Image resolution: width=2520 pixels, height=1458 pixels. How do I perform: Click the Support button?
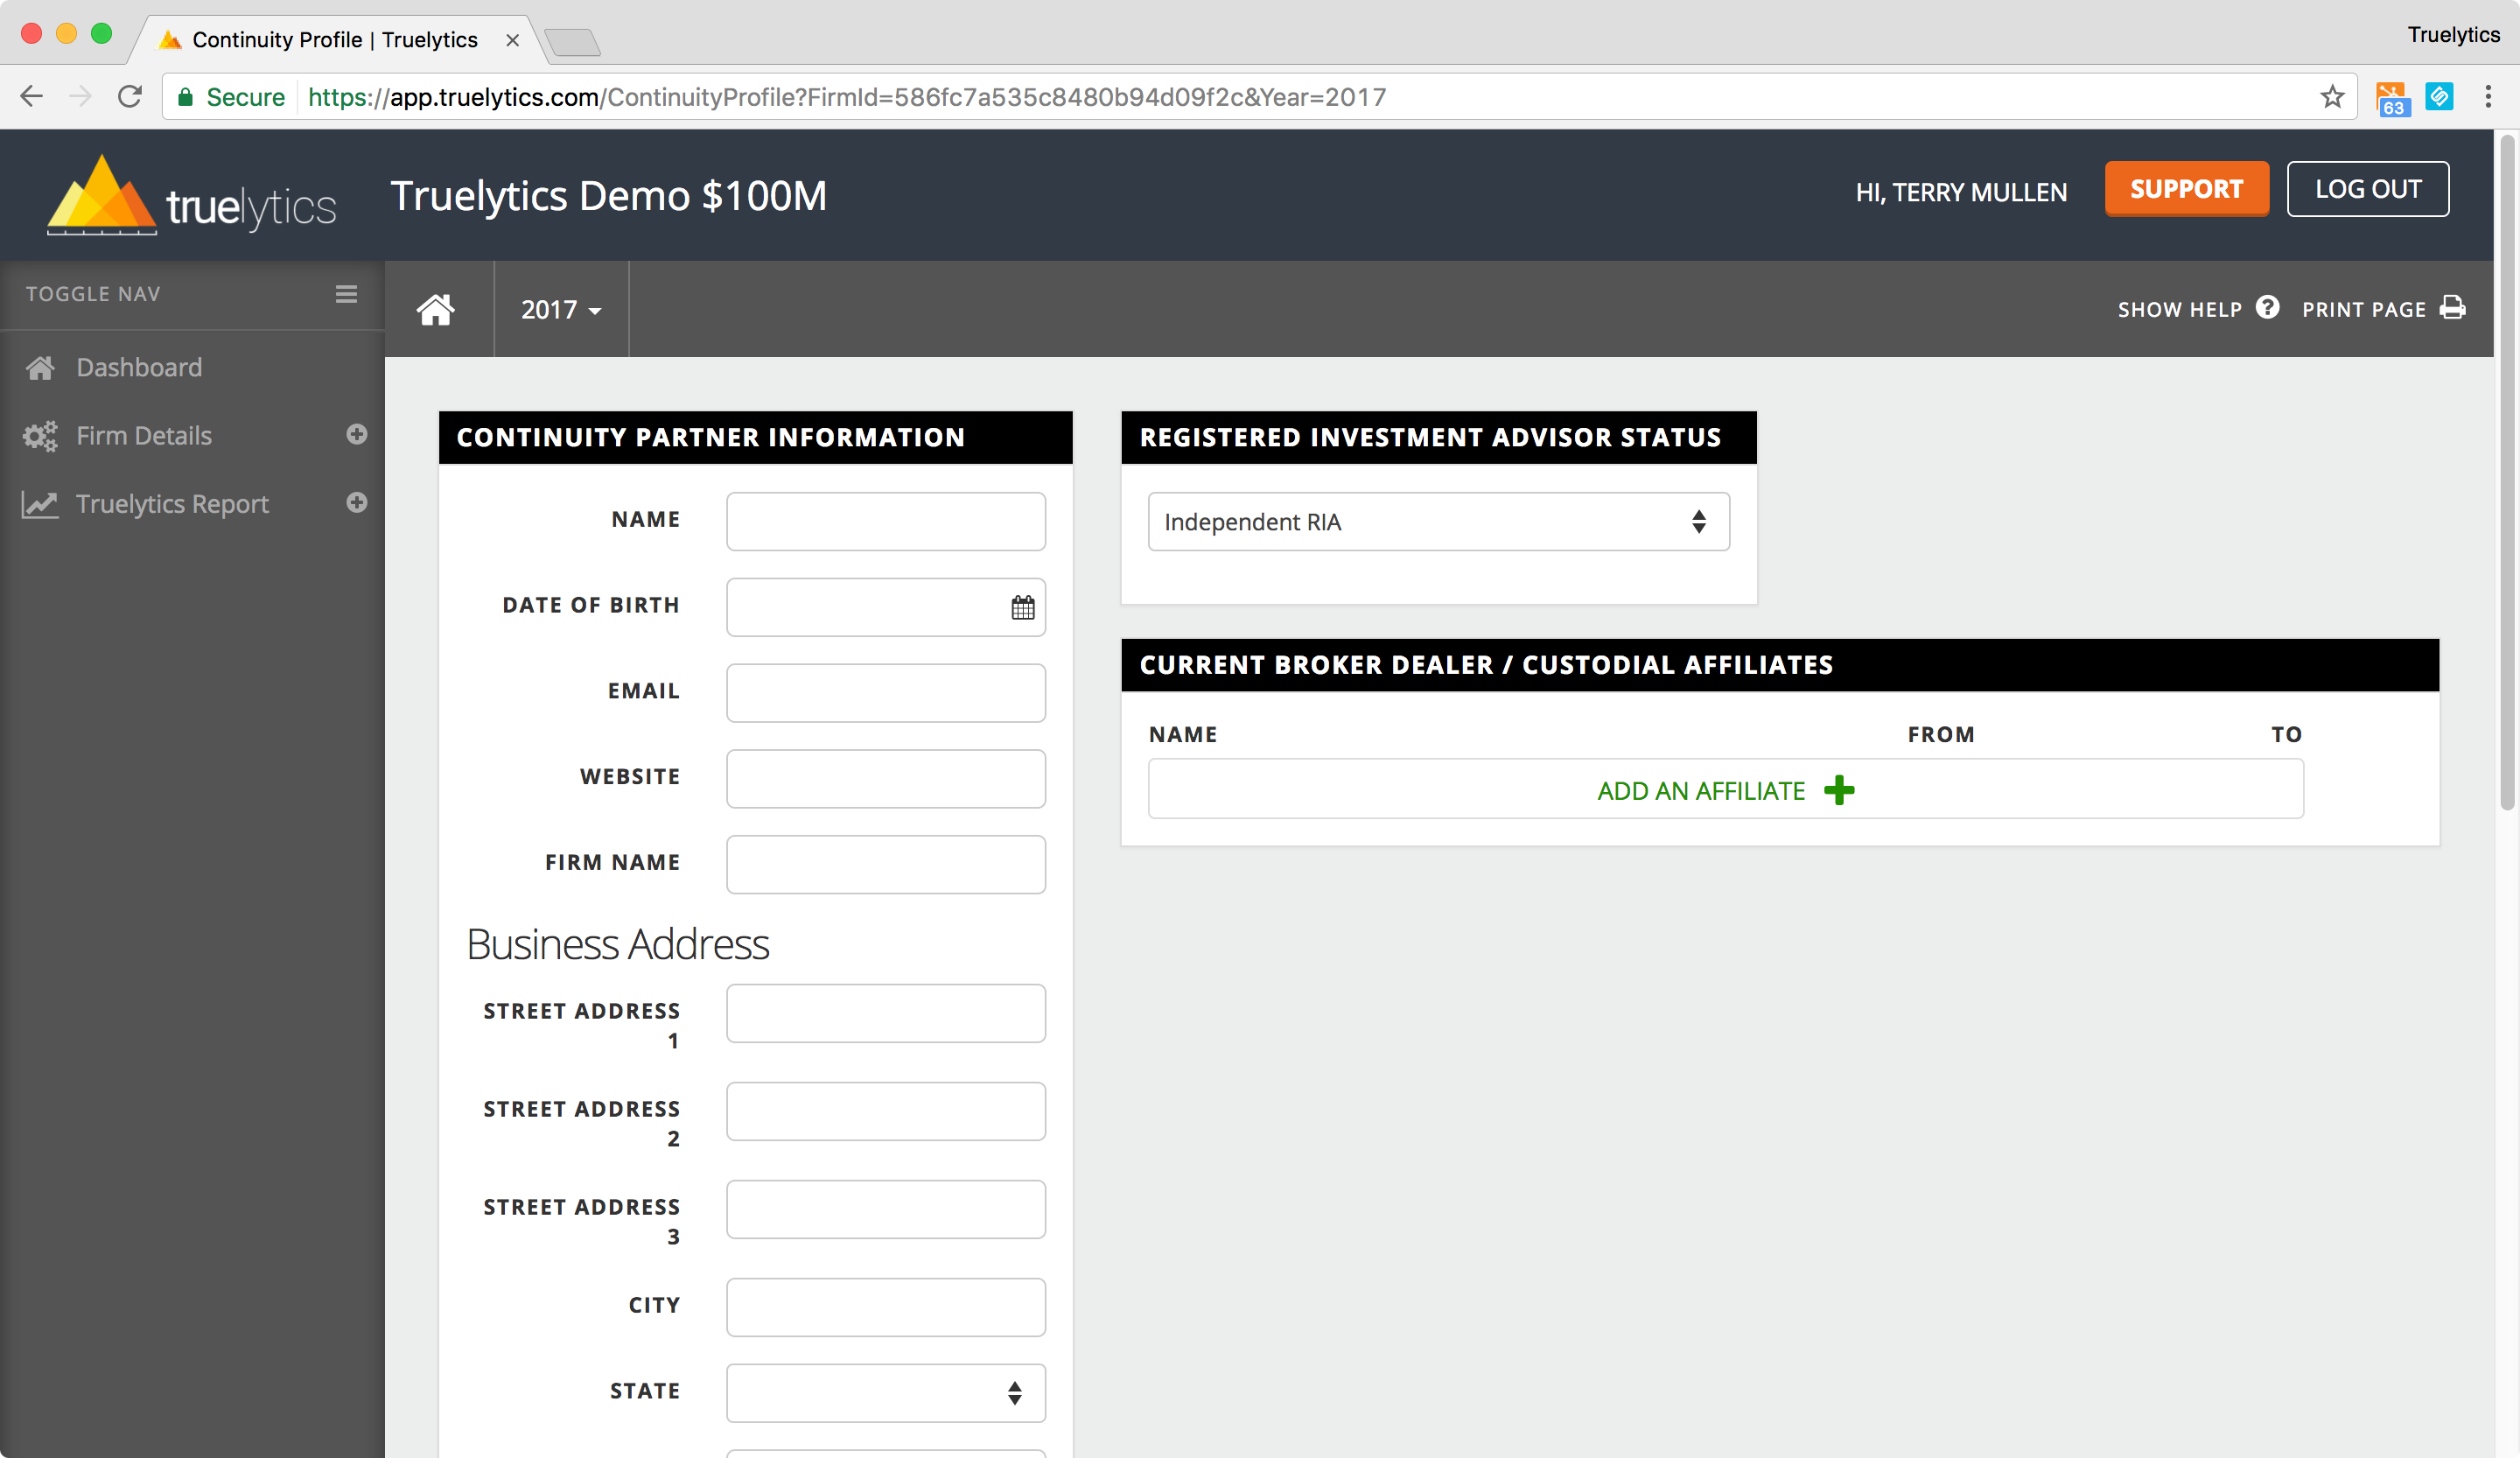click(x=2186, y=189)
